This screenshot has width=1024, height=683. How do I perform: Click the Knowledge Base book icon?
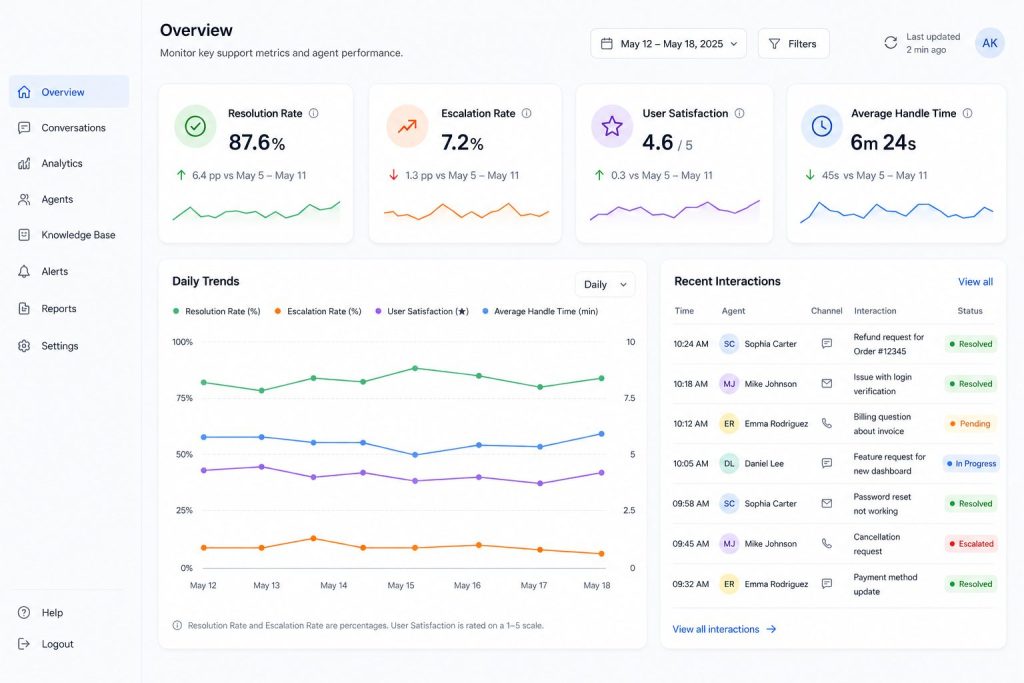(24, 235)
